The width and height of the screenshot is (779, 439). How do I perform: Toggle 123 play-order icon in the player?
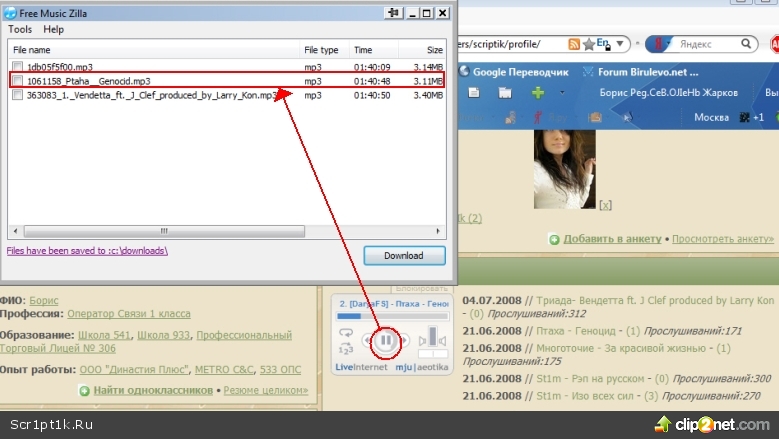tap(346, 349)
